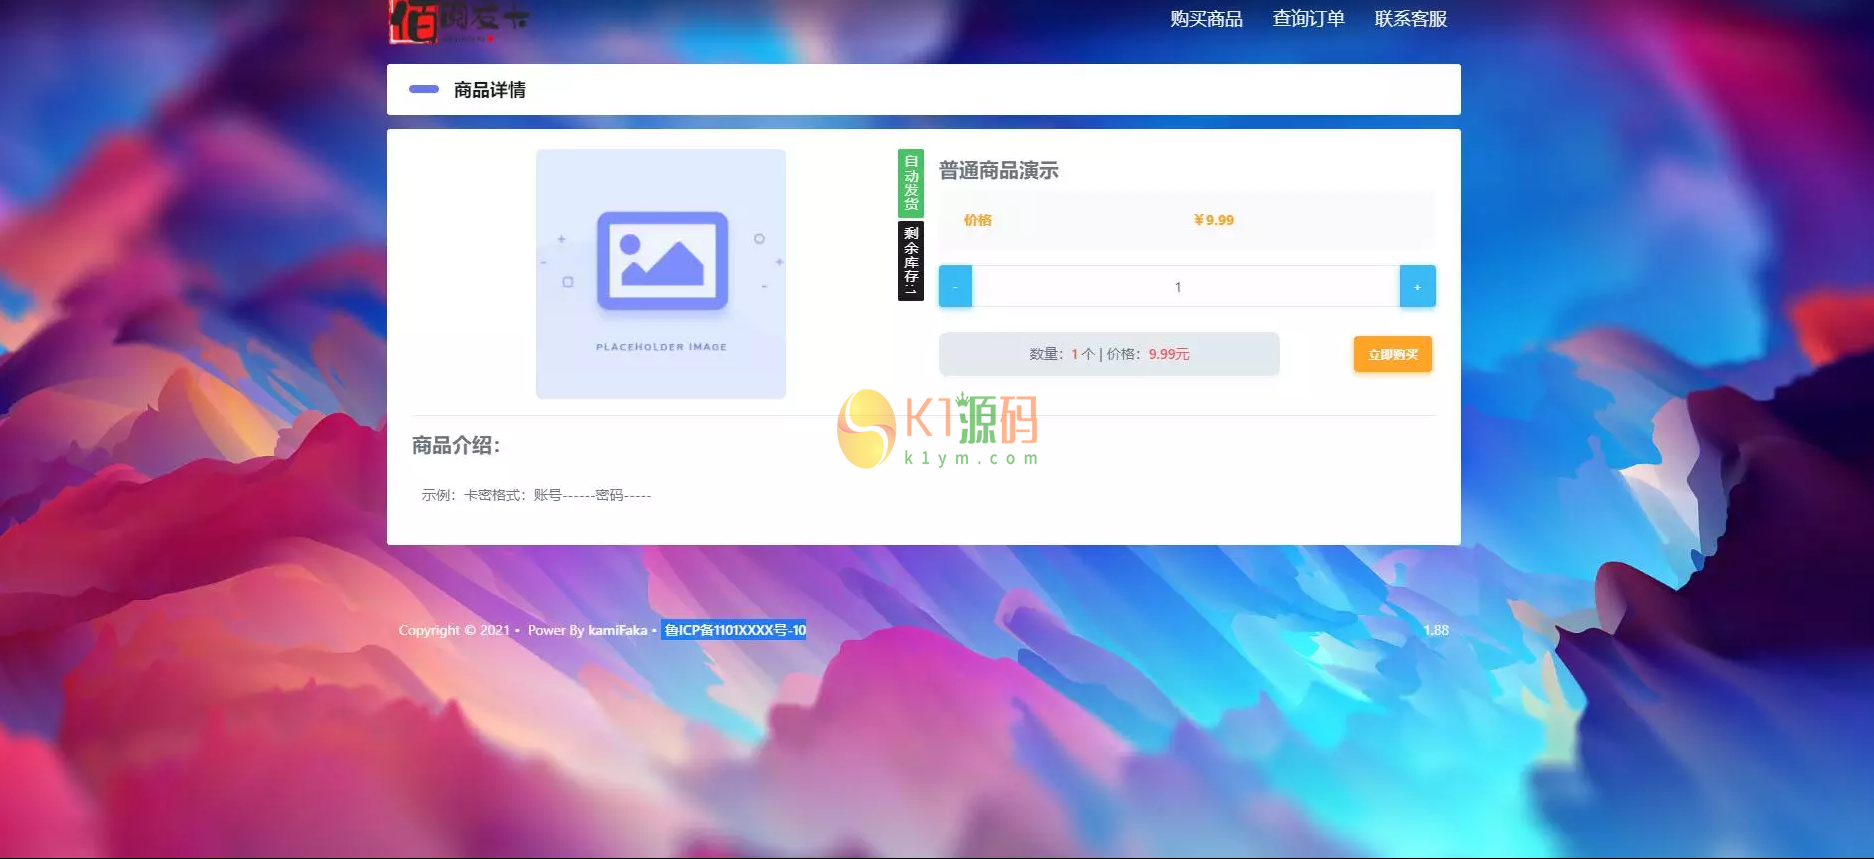The image size is (1874, 859).
Task: Increase quantity with the plus button
Action: point(1417,287)
